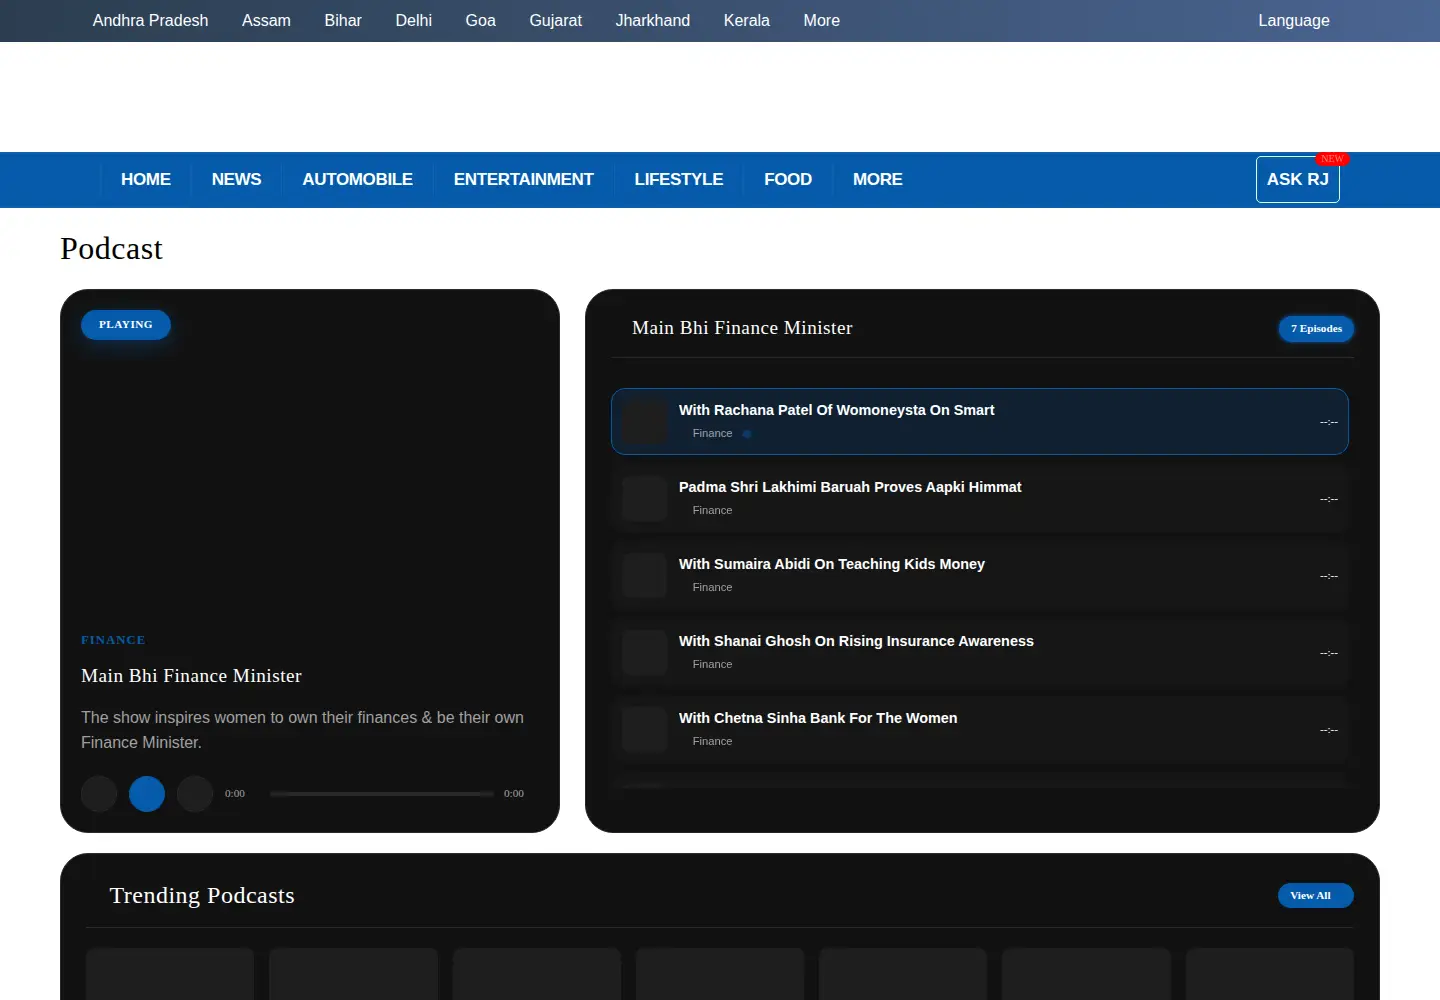This screenshot has width=1440, height=1000.
Task: Select Andhra Pradesh in the state bar
Action: click(x=151, y=20)
